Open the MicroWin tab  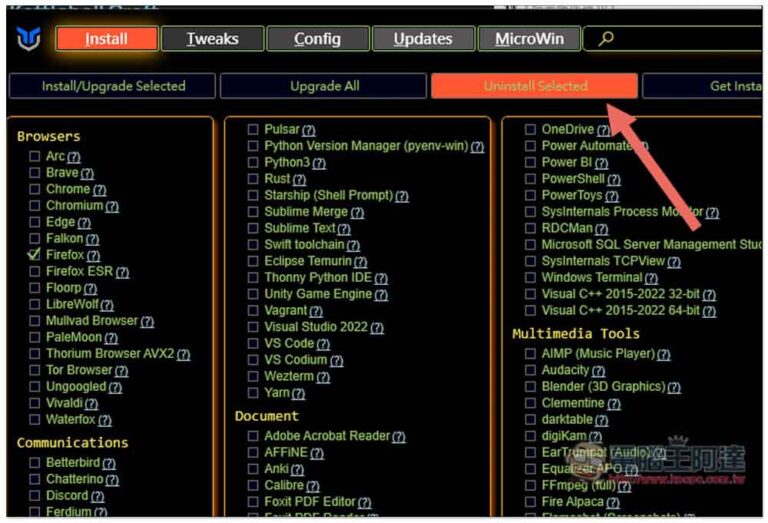(529, 39)
